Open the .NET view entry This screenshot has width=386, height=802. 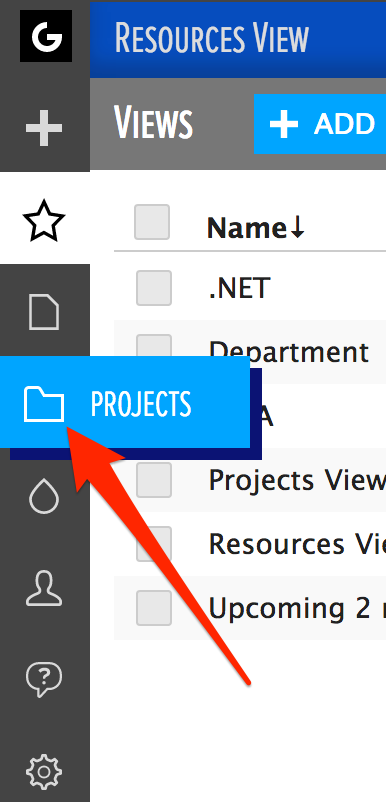tap(239, 288)
